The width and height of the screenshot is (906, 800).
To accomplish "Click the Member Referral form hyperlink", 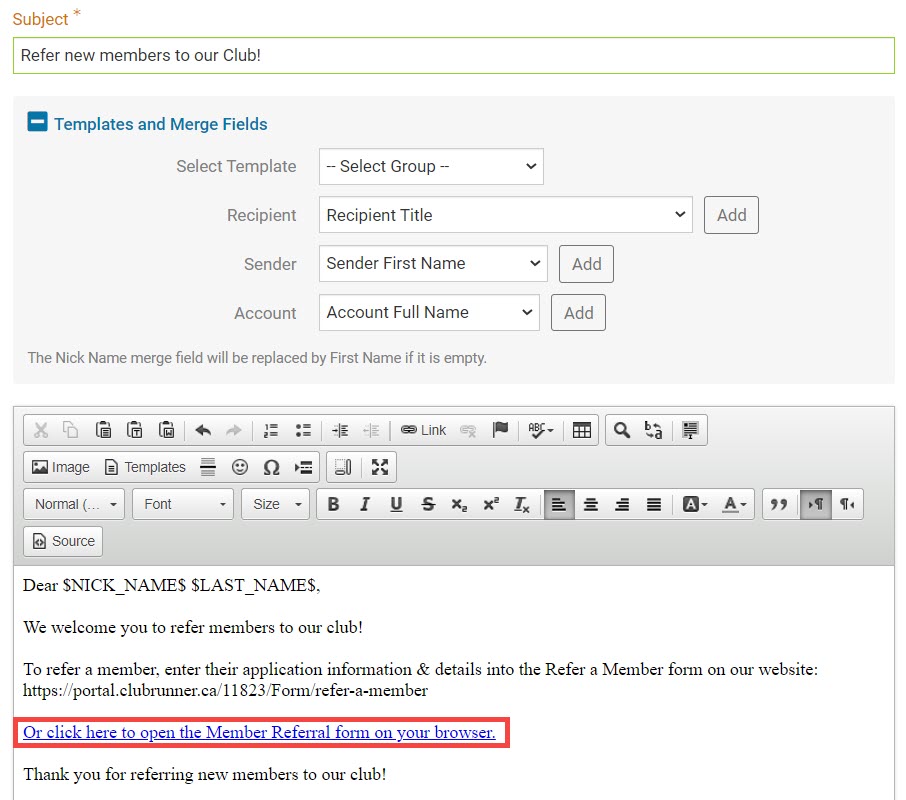I will point(259,733).
